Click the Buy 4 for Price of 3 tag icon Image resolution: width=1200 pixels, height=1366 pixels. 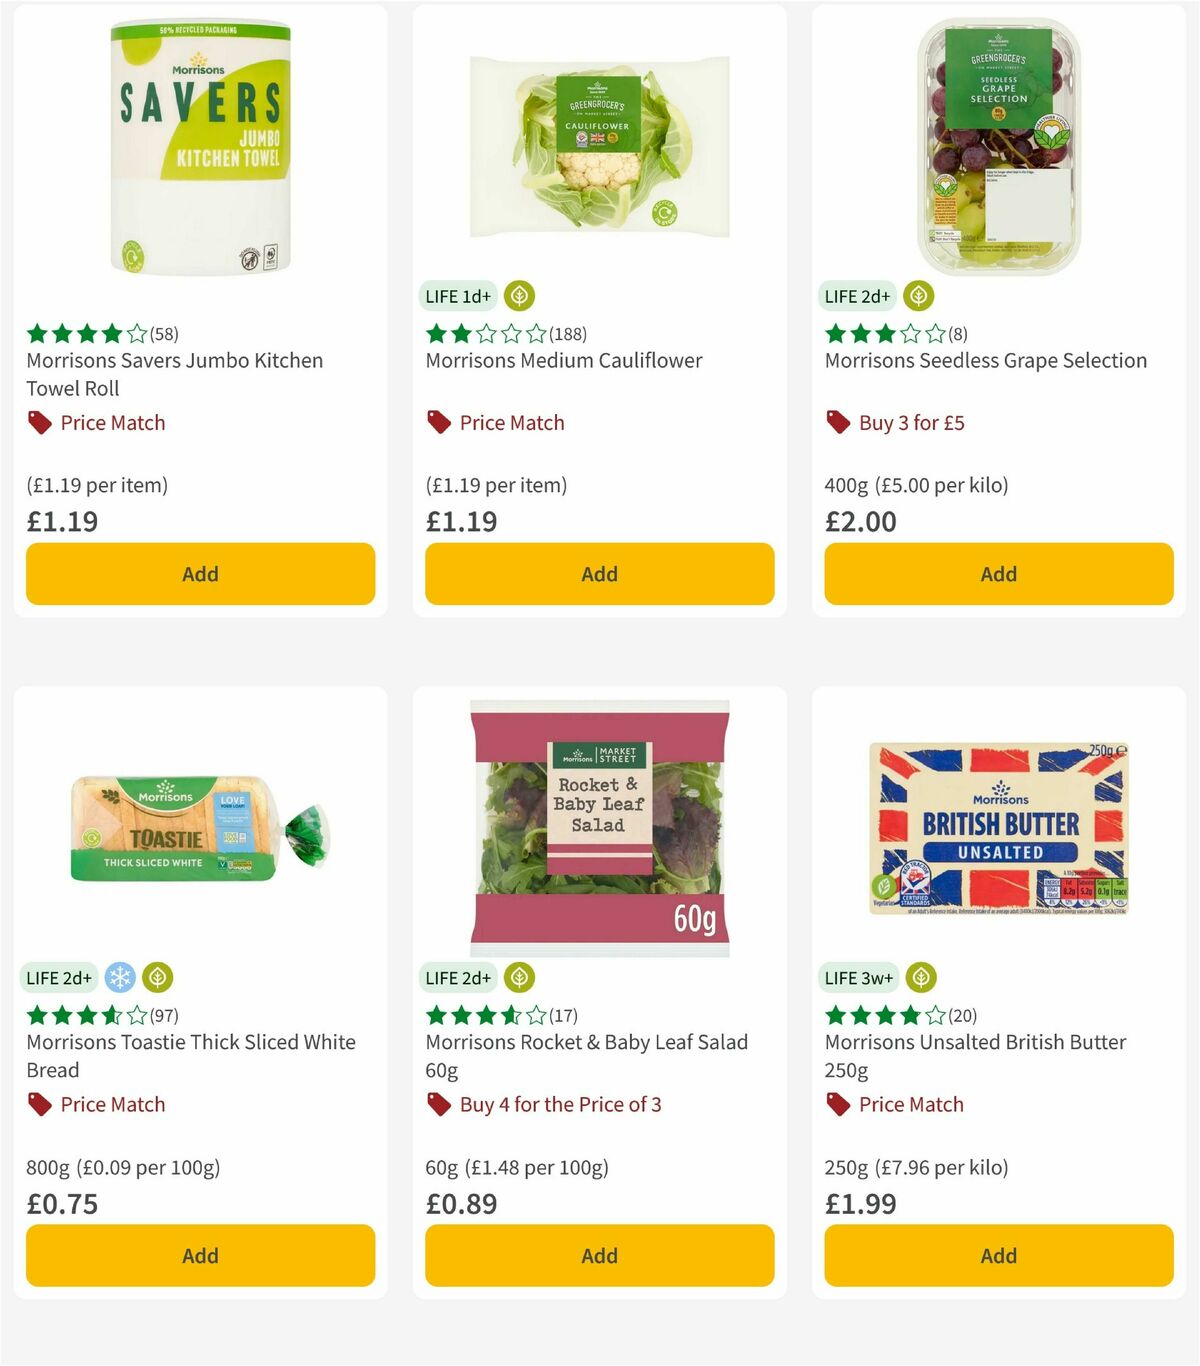click(437, 1105)
